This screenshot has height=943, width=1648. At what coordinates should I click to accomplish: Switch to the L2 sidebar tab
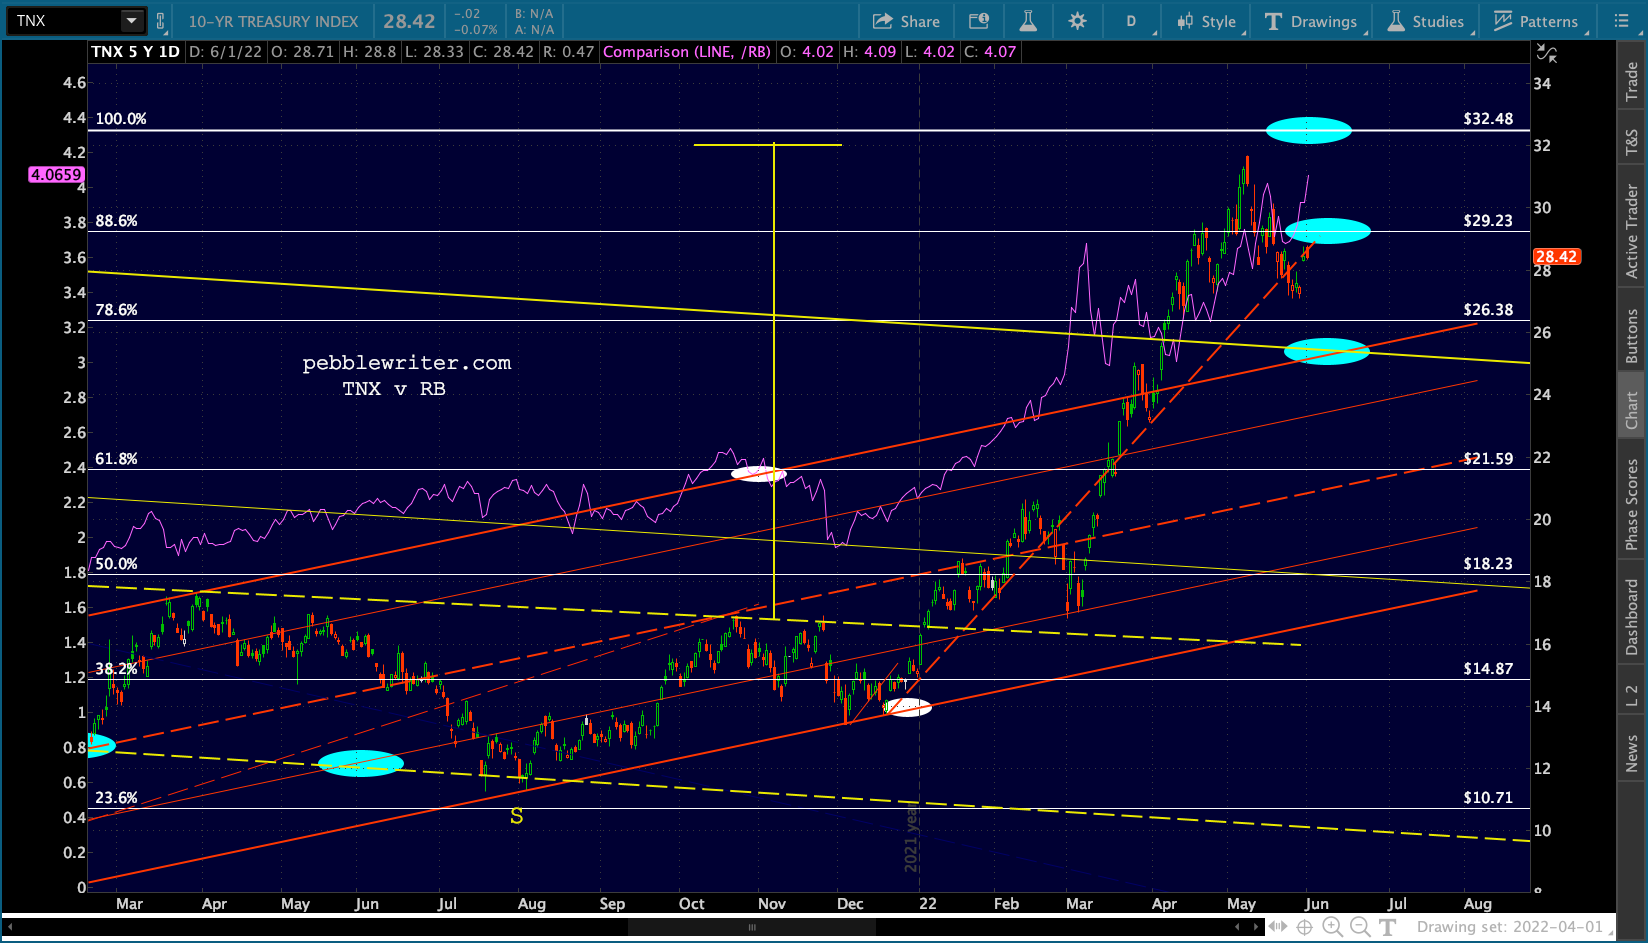coord(1632,696)
